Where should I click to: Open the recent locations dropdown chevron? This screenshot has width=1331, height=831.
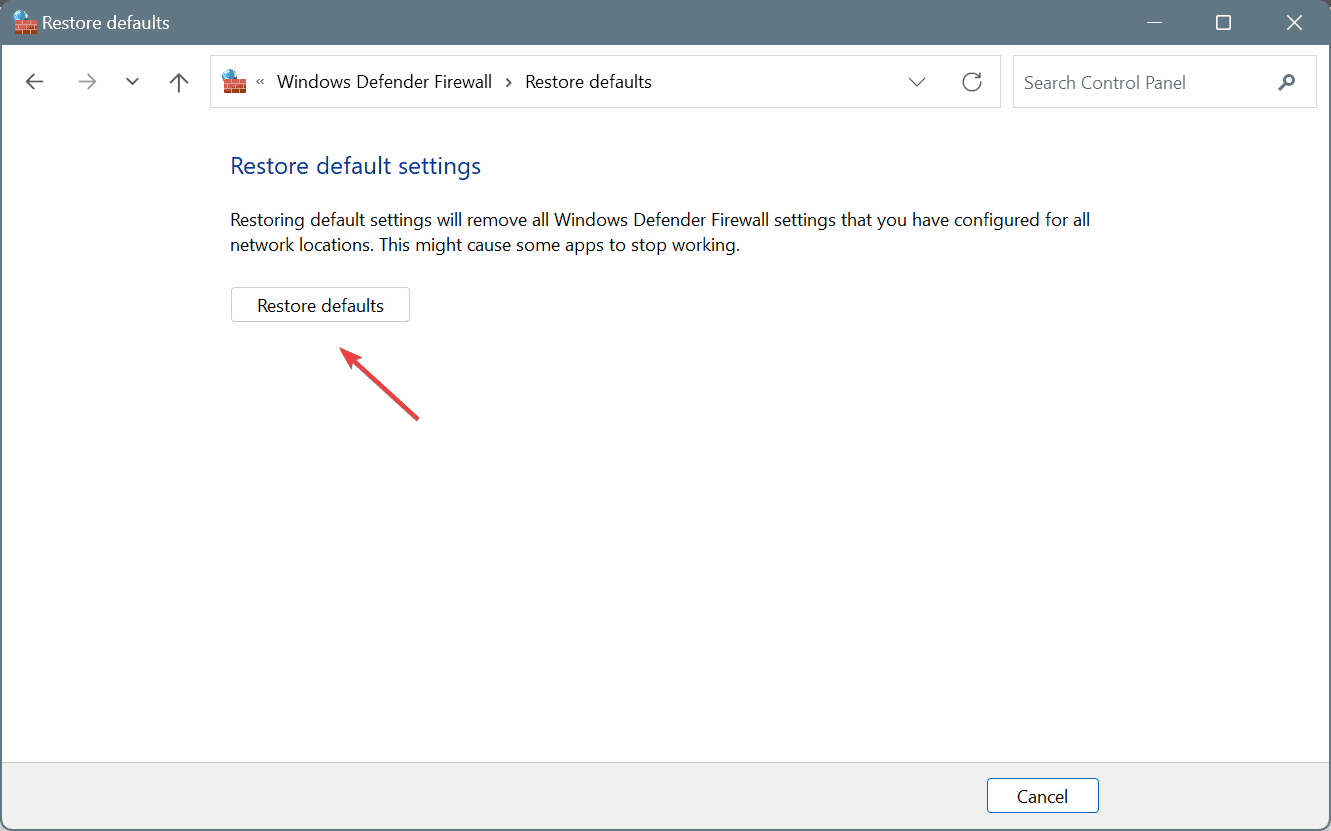coord(132,82)
